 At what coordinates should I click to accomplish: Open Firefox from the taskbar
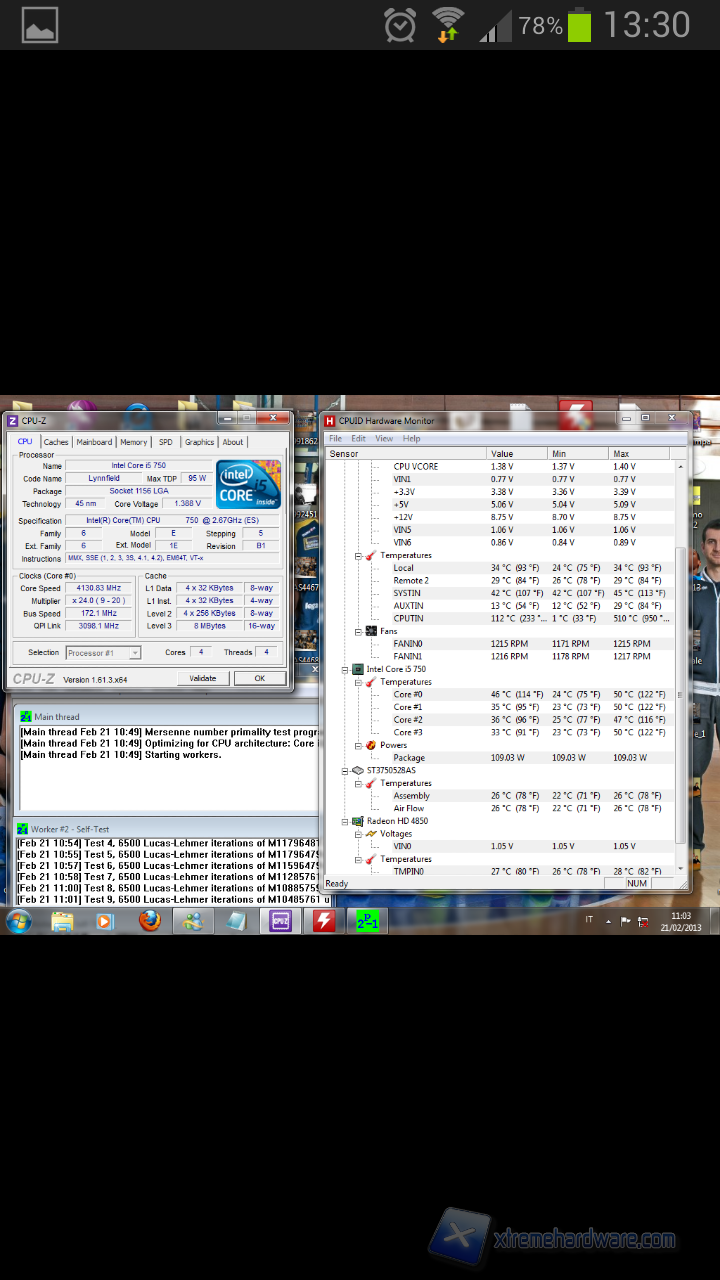[150, 921]
